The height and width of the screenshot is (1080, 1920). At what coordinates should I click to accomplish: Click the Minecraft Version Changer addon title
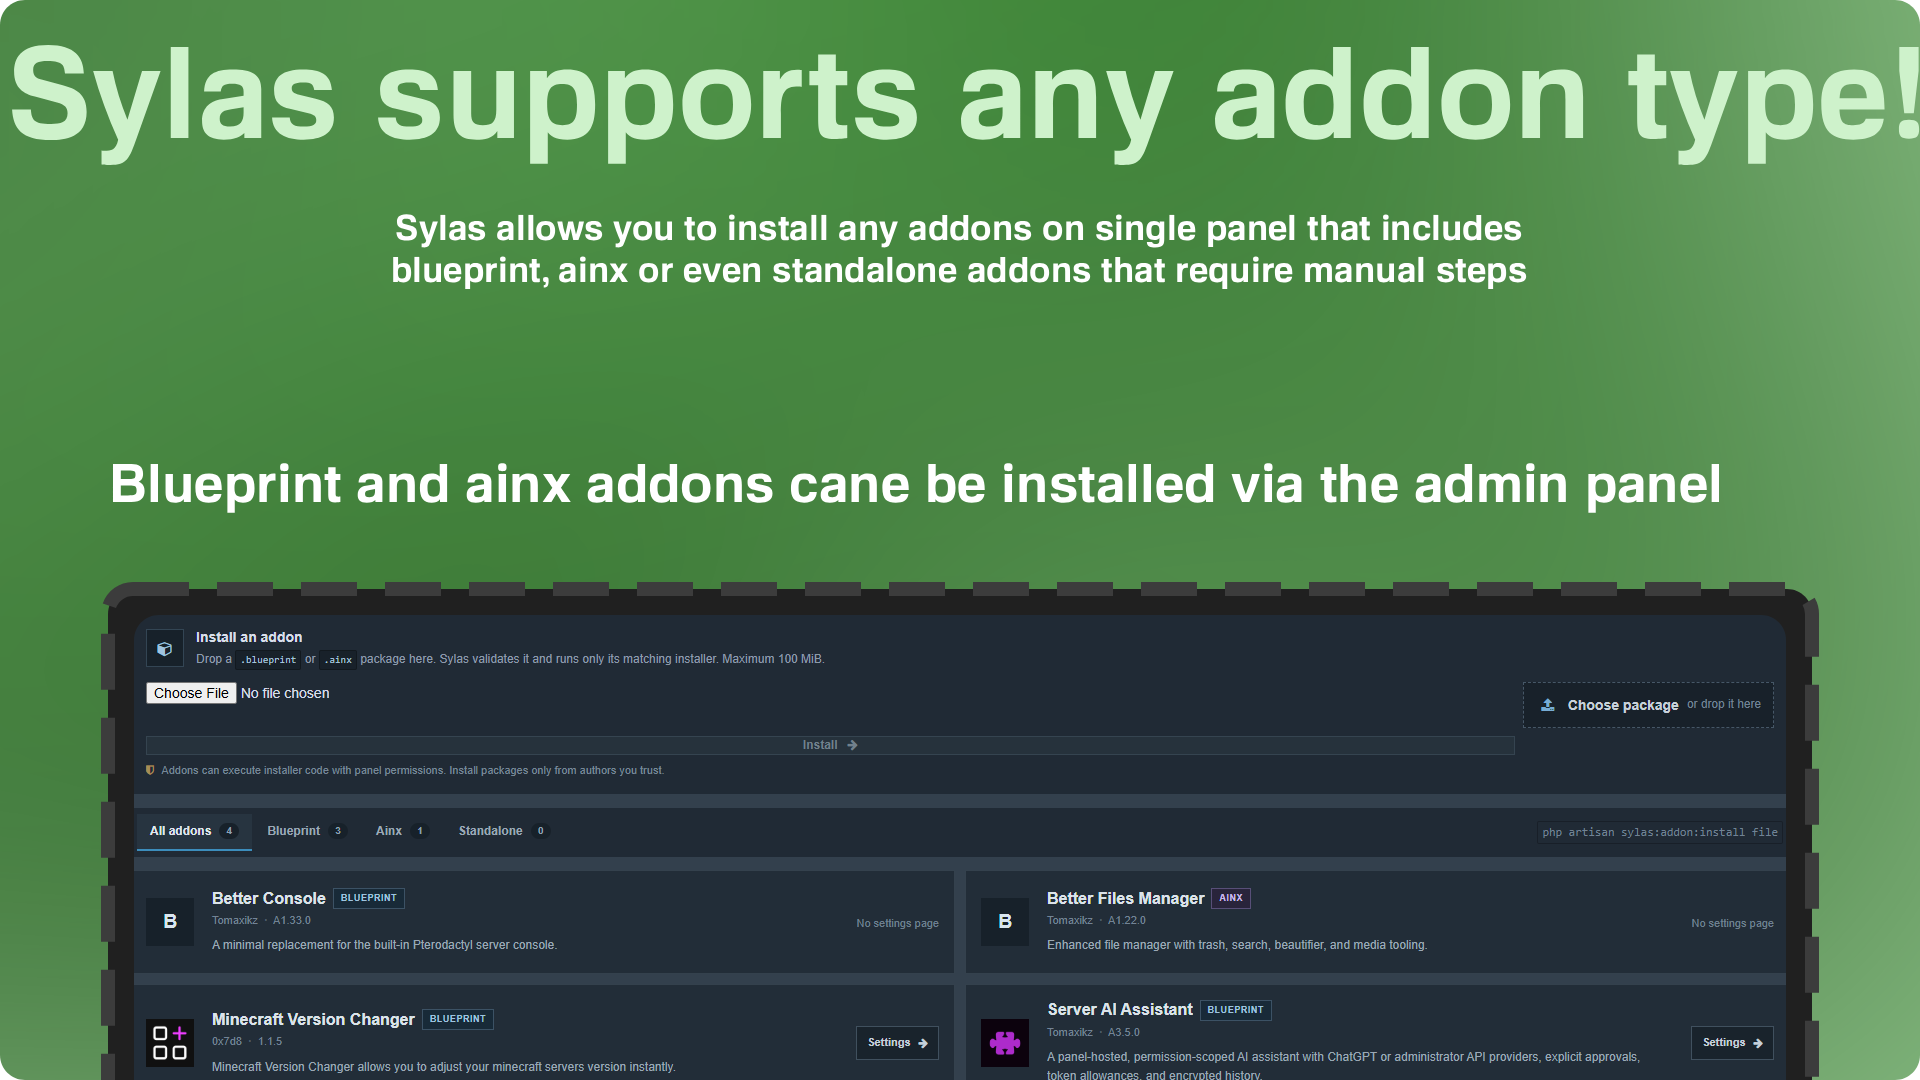point(313,1019)
